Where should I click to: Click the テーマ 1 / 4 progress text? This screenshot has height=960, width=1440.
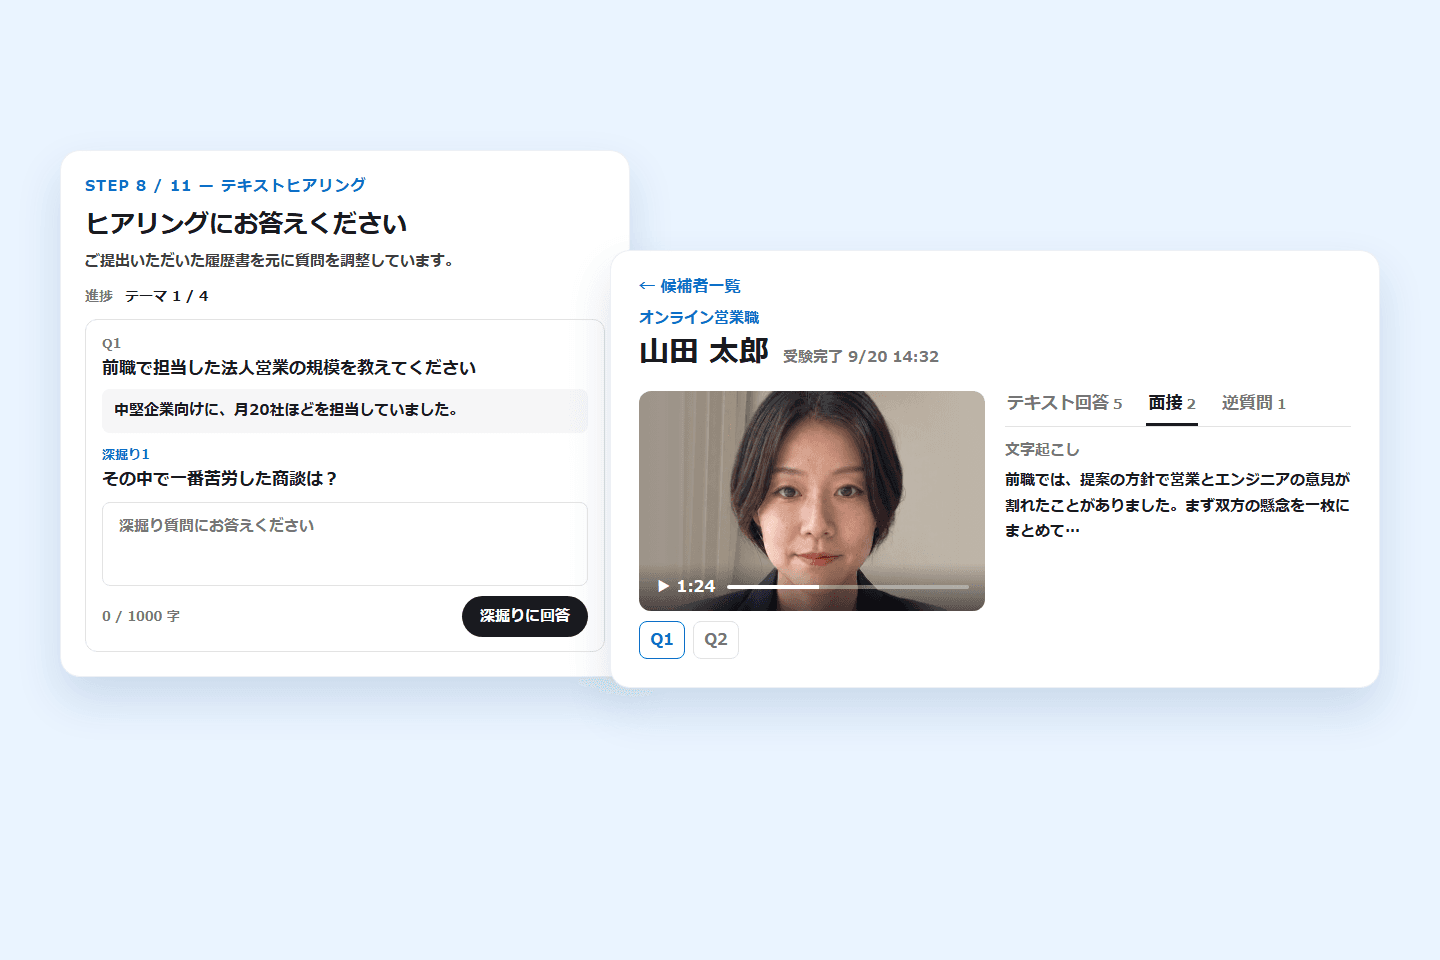pyautogui.click(x=167, y=296)
